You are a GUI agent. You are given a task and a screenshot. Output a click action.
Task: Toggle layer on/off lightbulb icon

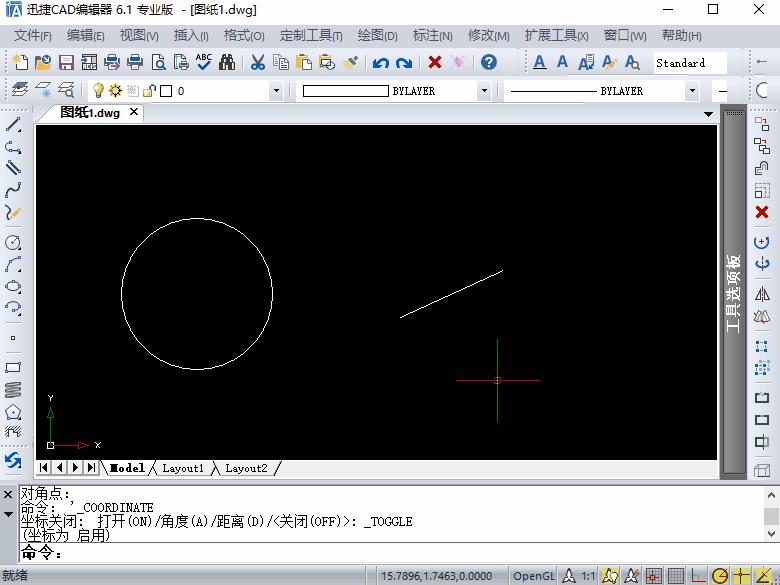98,91
